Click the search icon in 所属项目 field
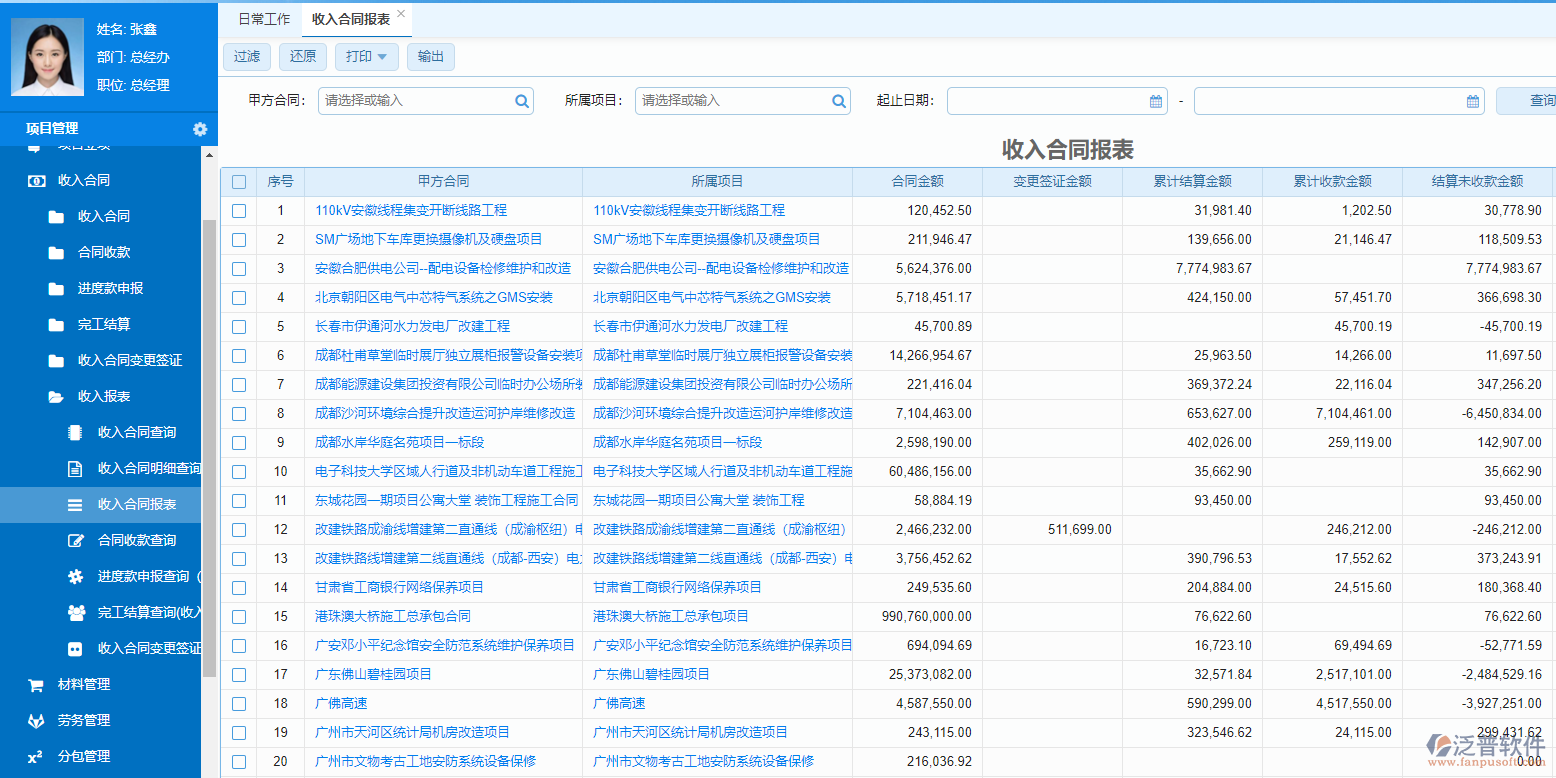Screen dimensions: 1556x778 tap(838, 101)
